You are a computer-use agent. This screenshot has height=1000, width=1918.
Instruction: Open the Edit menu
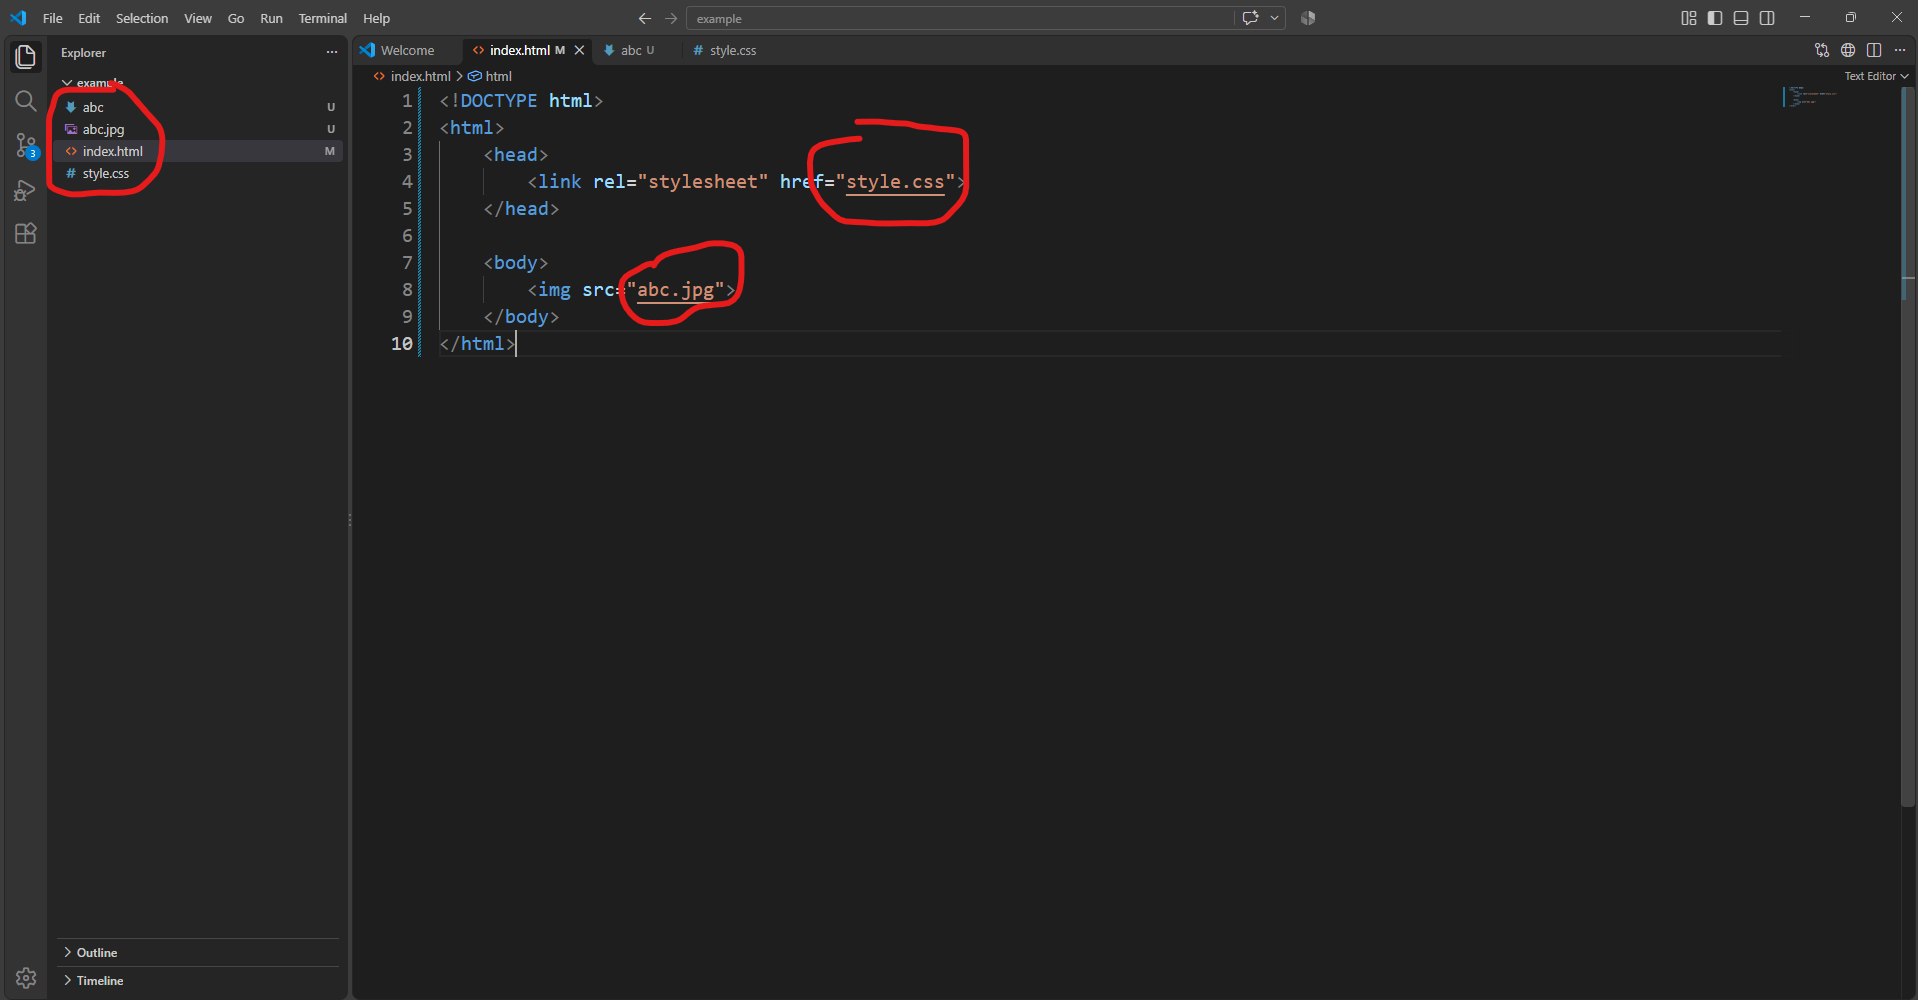tap(89, 18)
